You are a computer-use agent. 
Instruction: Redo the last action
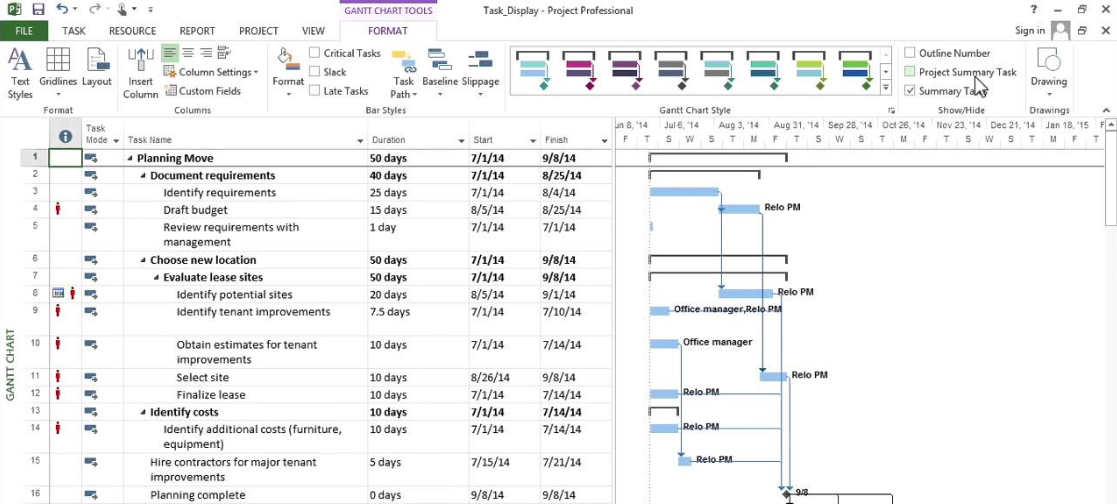click(x=95, y=10)
